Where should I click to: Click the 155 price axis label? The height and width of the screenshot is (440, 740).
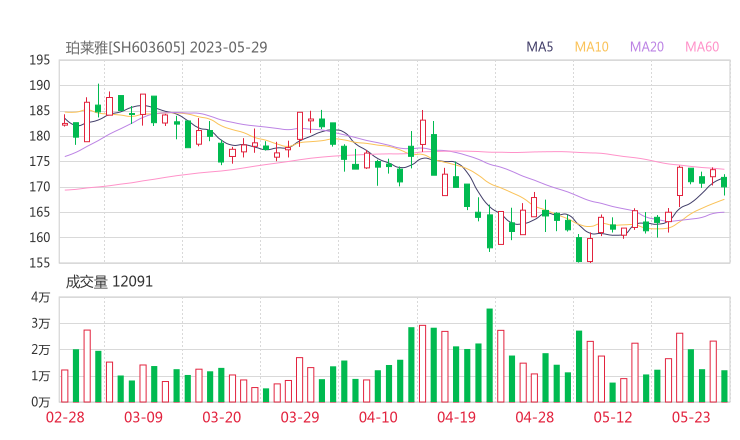click(x=40, y=263)
